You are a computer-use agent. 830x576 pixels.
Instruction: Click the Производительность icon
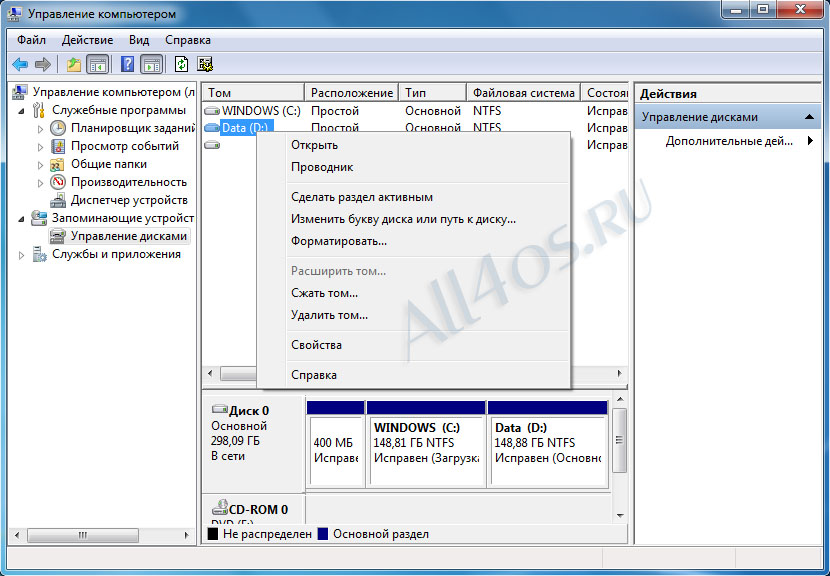58,182
